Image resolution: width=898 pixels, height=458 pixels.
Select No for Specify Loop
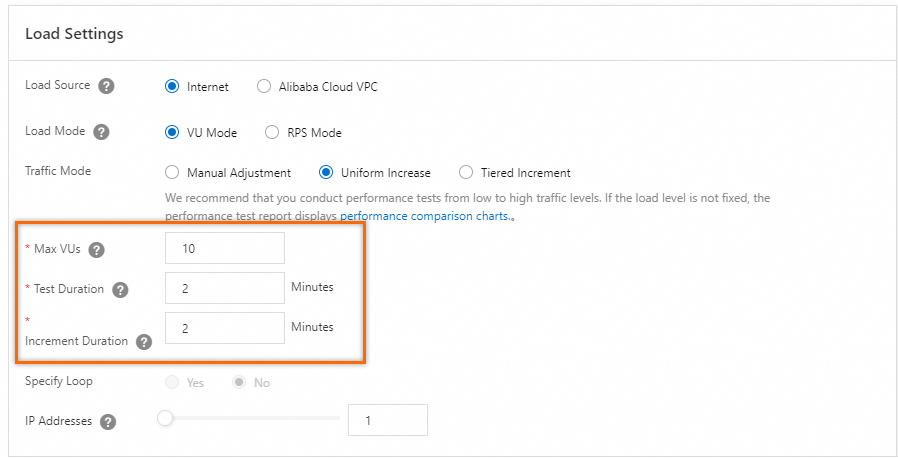[240, 383]
